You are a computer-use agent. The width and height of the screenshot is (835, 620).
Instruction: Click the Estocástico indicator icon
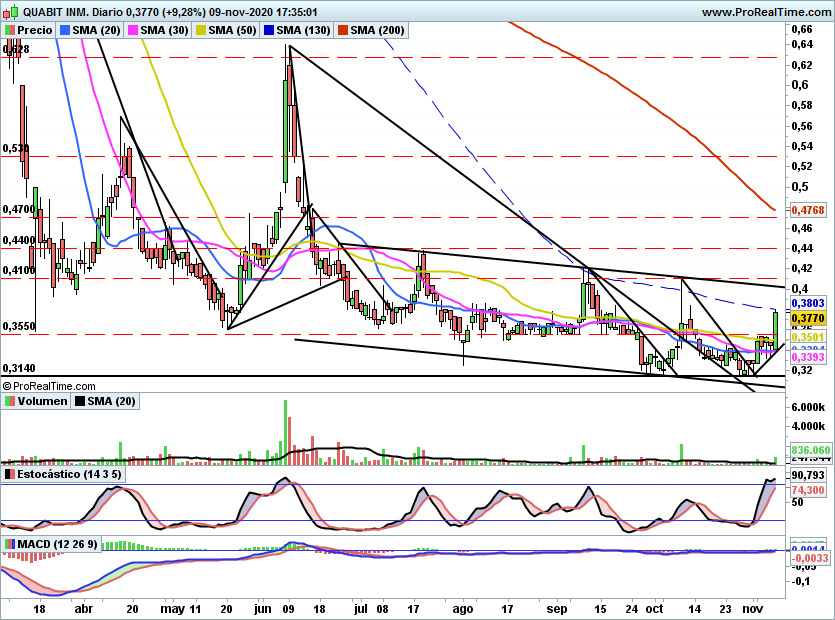(10, 474)
